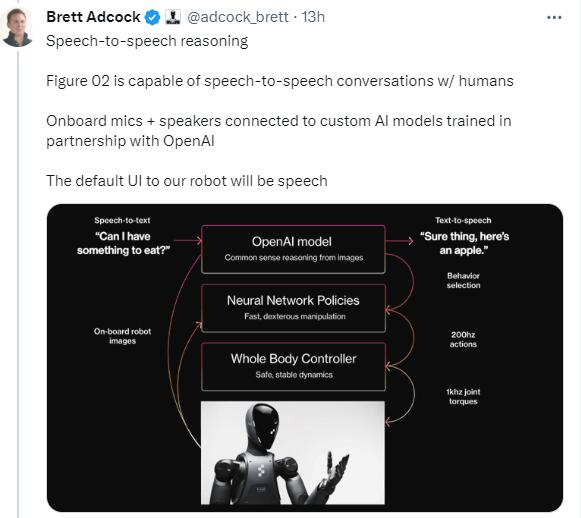Click the Behavior selection label

(463, 280)
